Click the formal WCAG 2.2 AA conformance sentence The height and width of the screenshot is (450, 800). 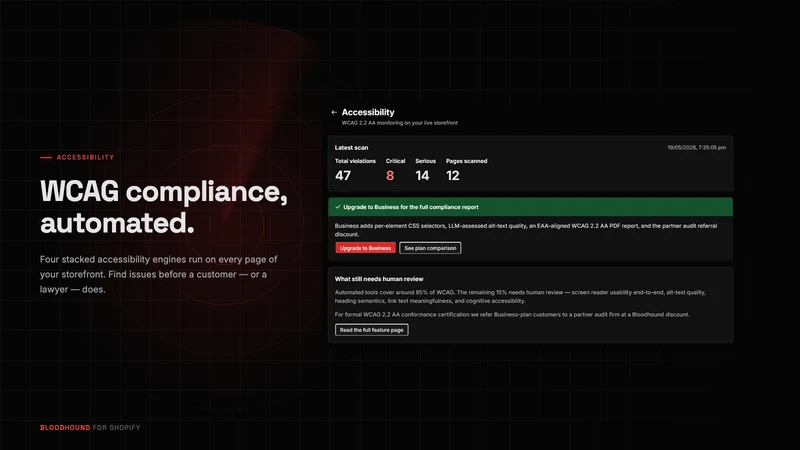tap(512, 314)
